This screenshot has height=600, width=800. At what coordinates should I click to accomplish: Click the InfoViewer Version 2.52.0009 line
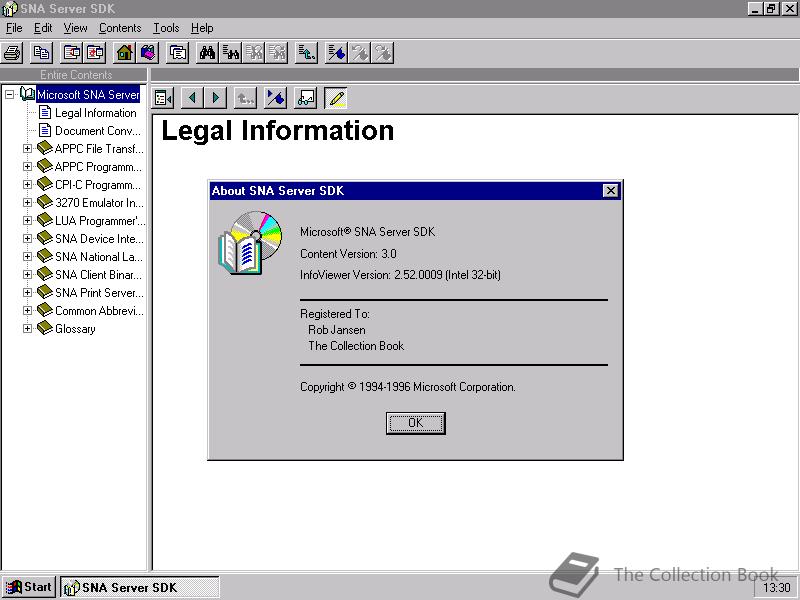click(400, 274)
